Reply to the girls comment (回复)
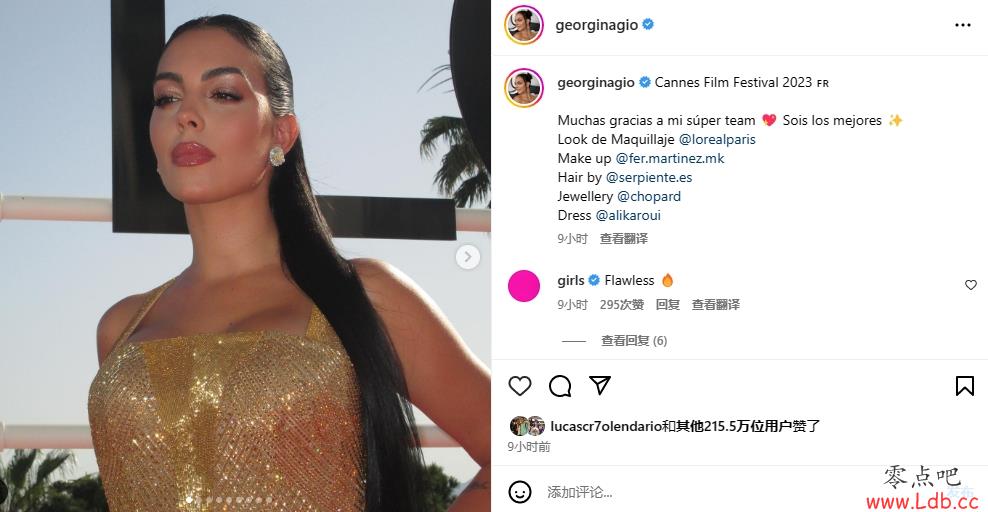The height and width of the screenshot is (512, 988). pos(668,305)
